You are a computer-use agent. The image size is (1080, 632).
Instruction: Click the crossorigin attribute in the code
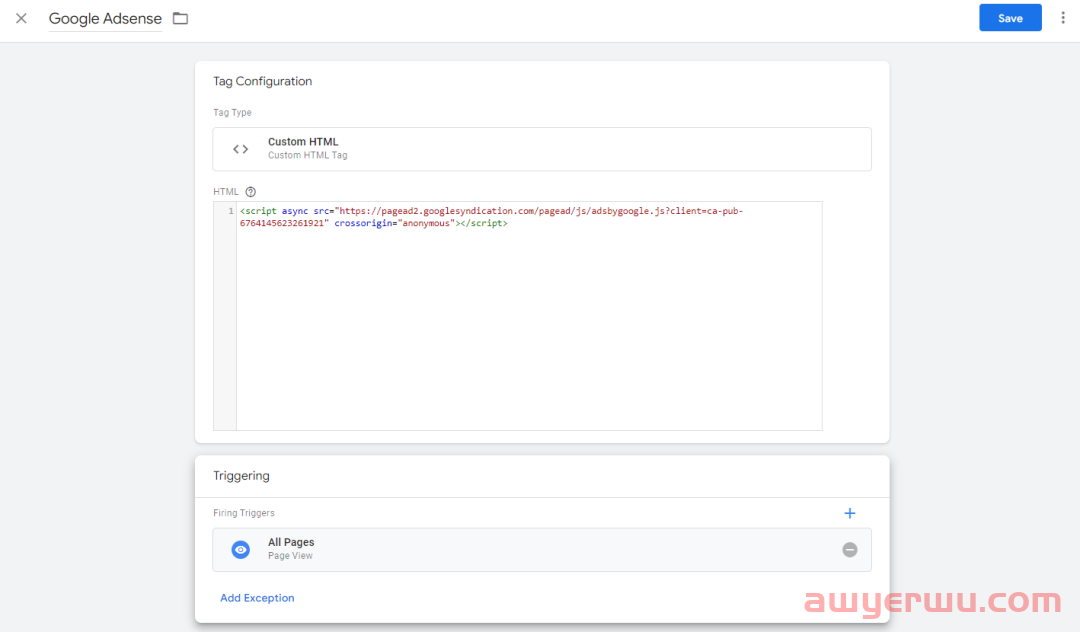click(x=364, y=224)
